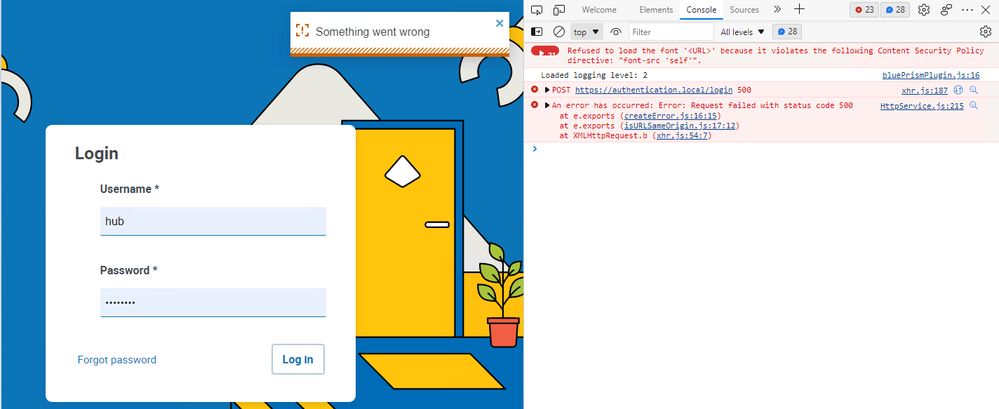Viewport: 999px width, 409px height.
Task: Open the 'top' JavaScript context dropdown
Action: (x=586, y=31)
